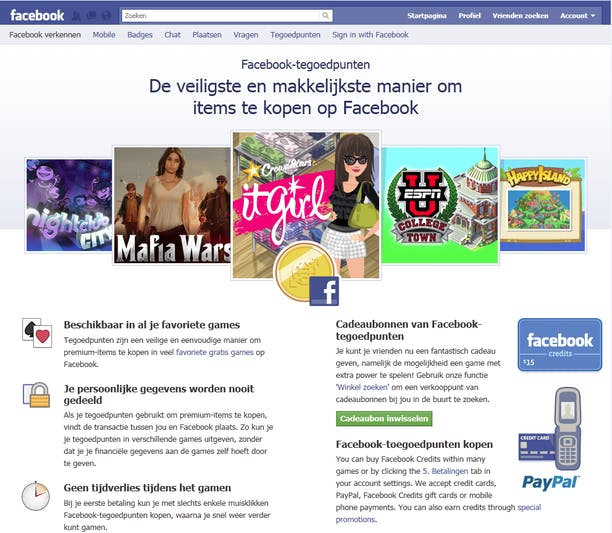This screenshot has height=533, width=612.
Task: Click the search magnifier icon in Zoeken box
Action: [325, 16]
